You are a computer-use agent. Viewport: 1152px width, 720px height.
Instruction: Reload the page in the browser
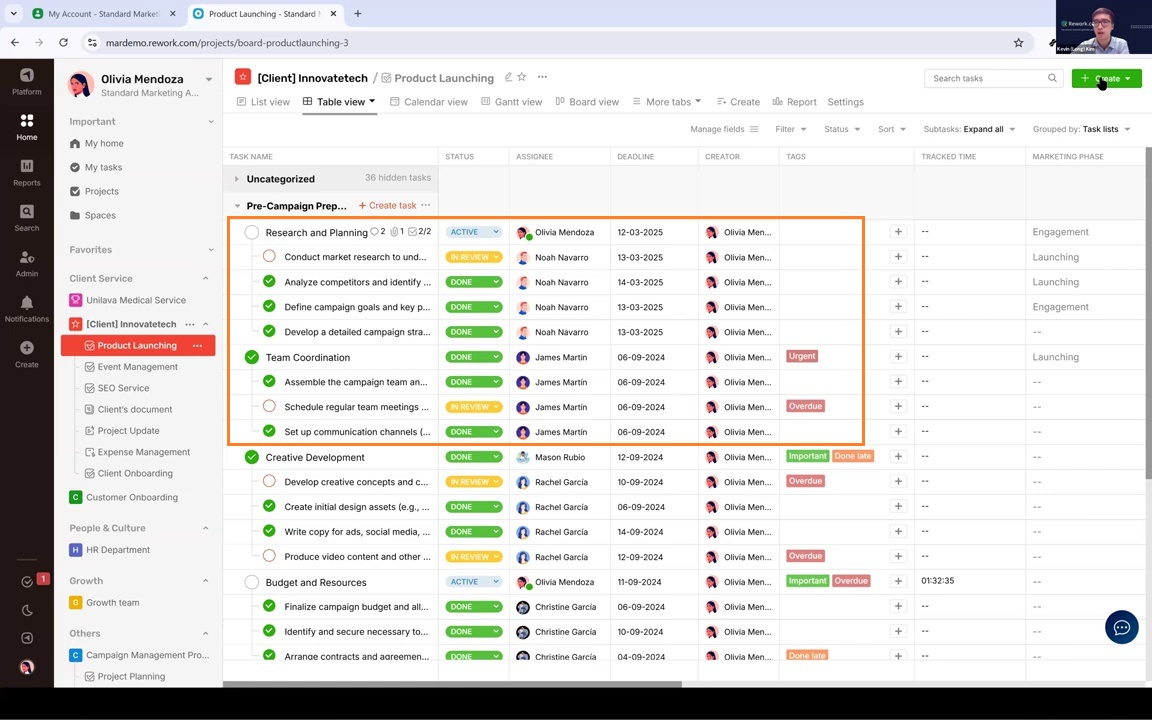click(63, 43)
